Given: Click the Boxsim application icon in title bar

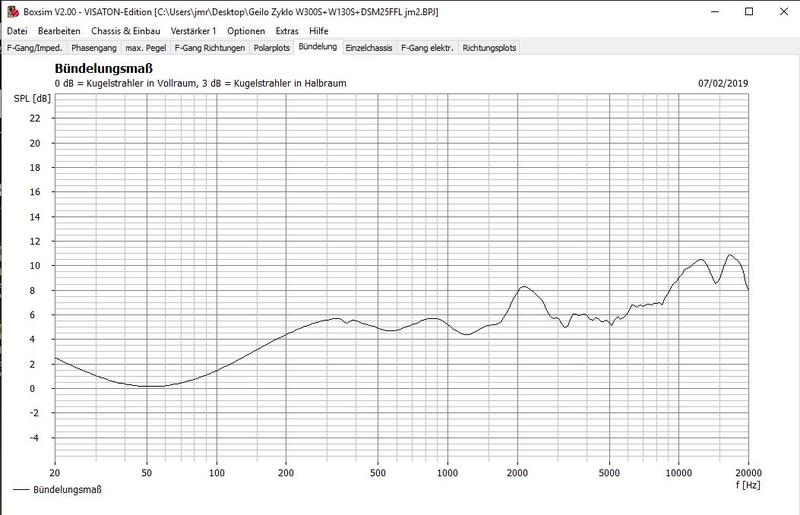Looking at the screenshot, I should pos(13,11).
